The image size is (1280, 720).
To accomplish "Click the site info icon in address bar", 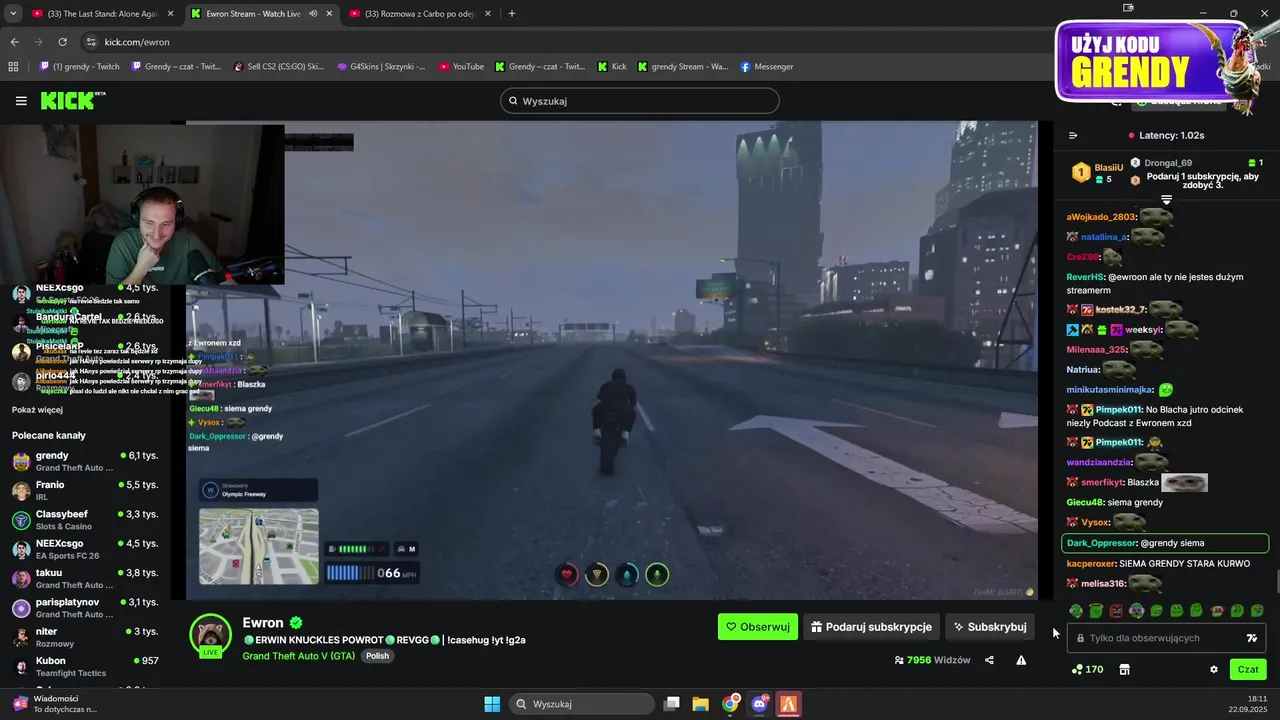I will [91, 42].
